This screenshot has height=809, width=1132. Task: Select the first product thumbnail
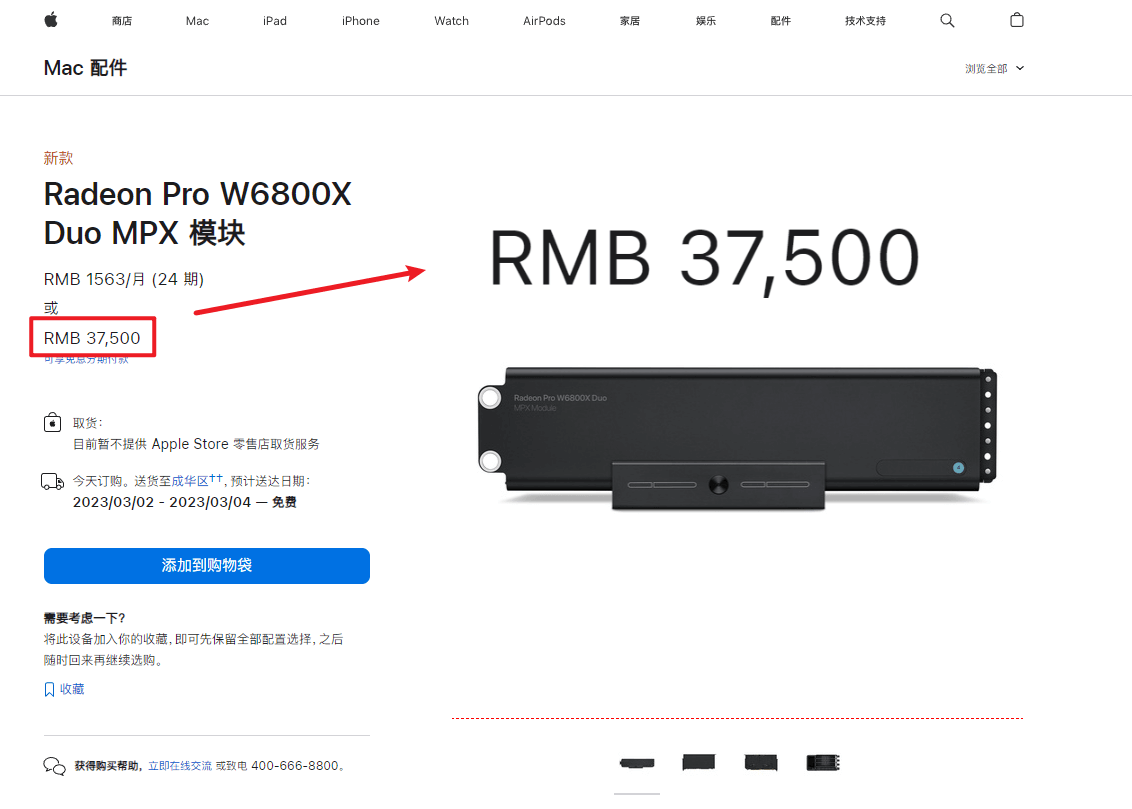(637, 763)
